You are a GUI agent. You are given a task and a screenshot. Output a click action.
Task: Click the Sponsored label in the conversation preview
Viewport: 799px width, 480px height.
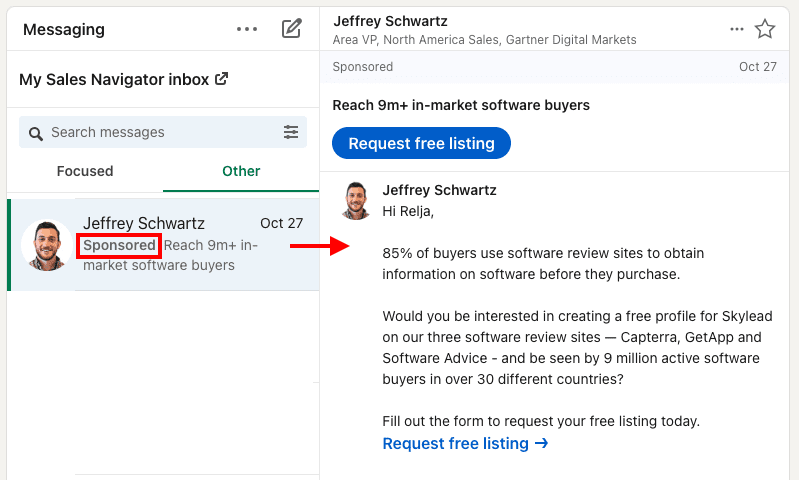pos(119,246)
